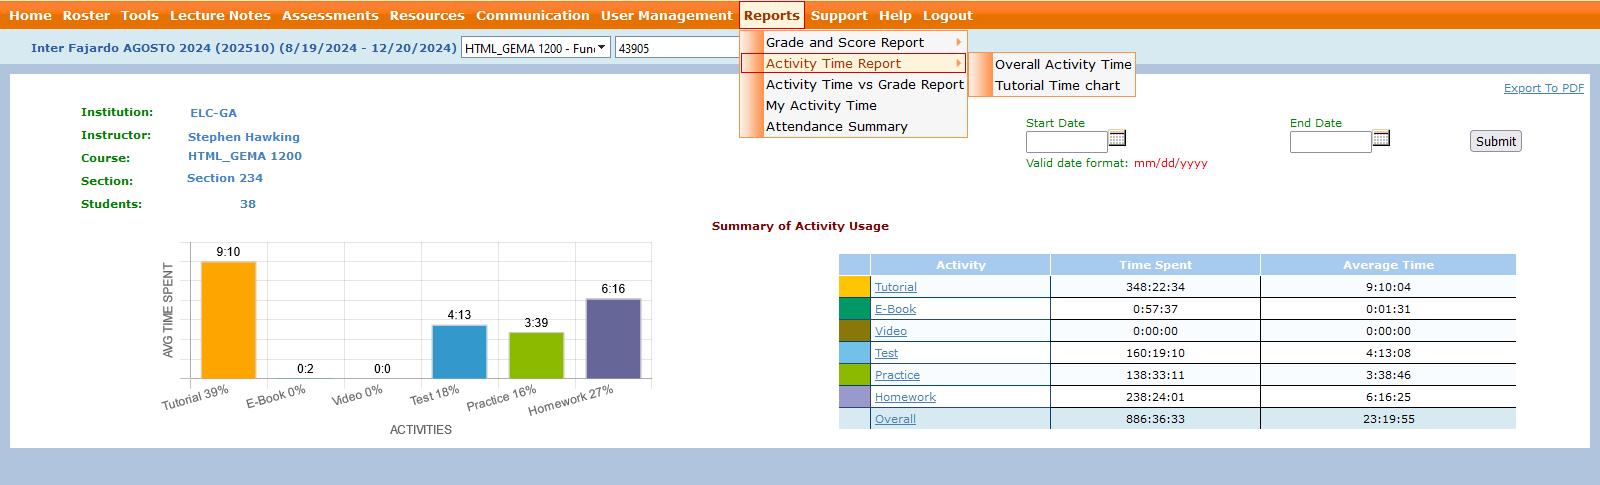Select My Activity Time menu entry

[x=821, y=105]
